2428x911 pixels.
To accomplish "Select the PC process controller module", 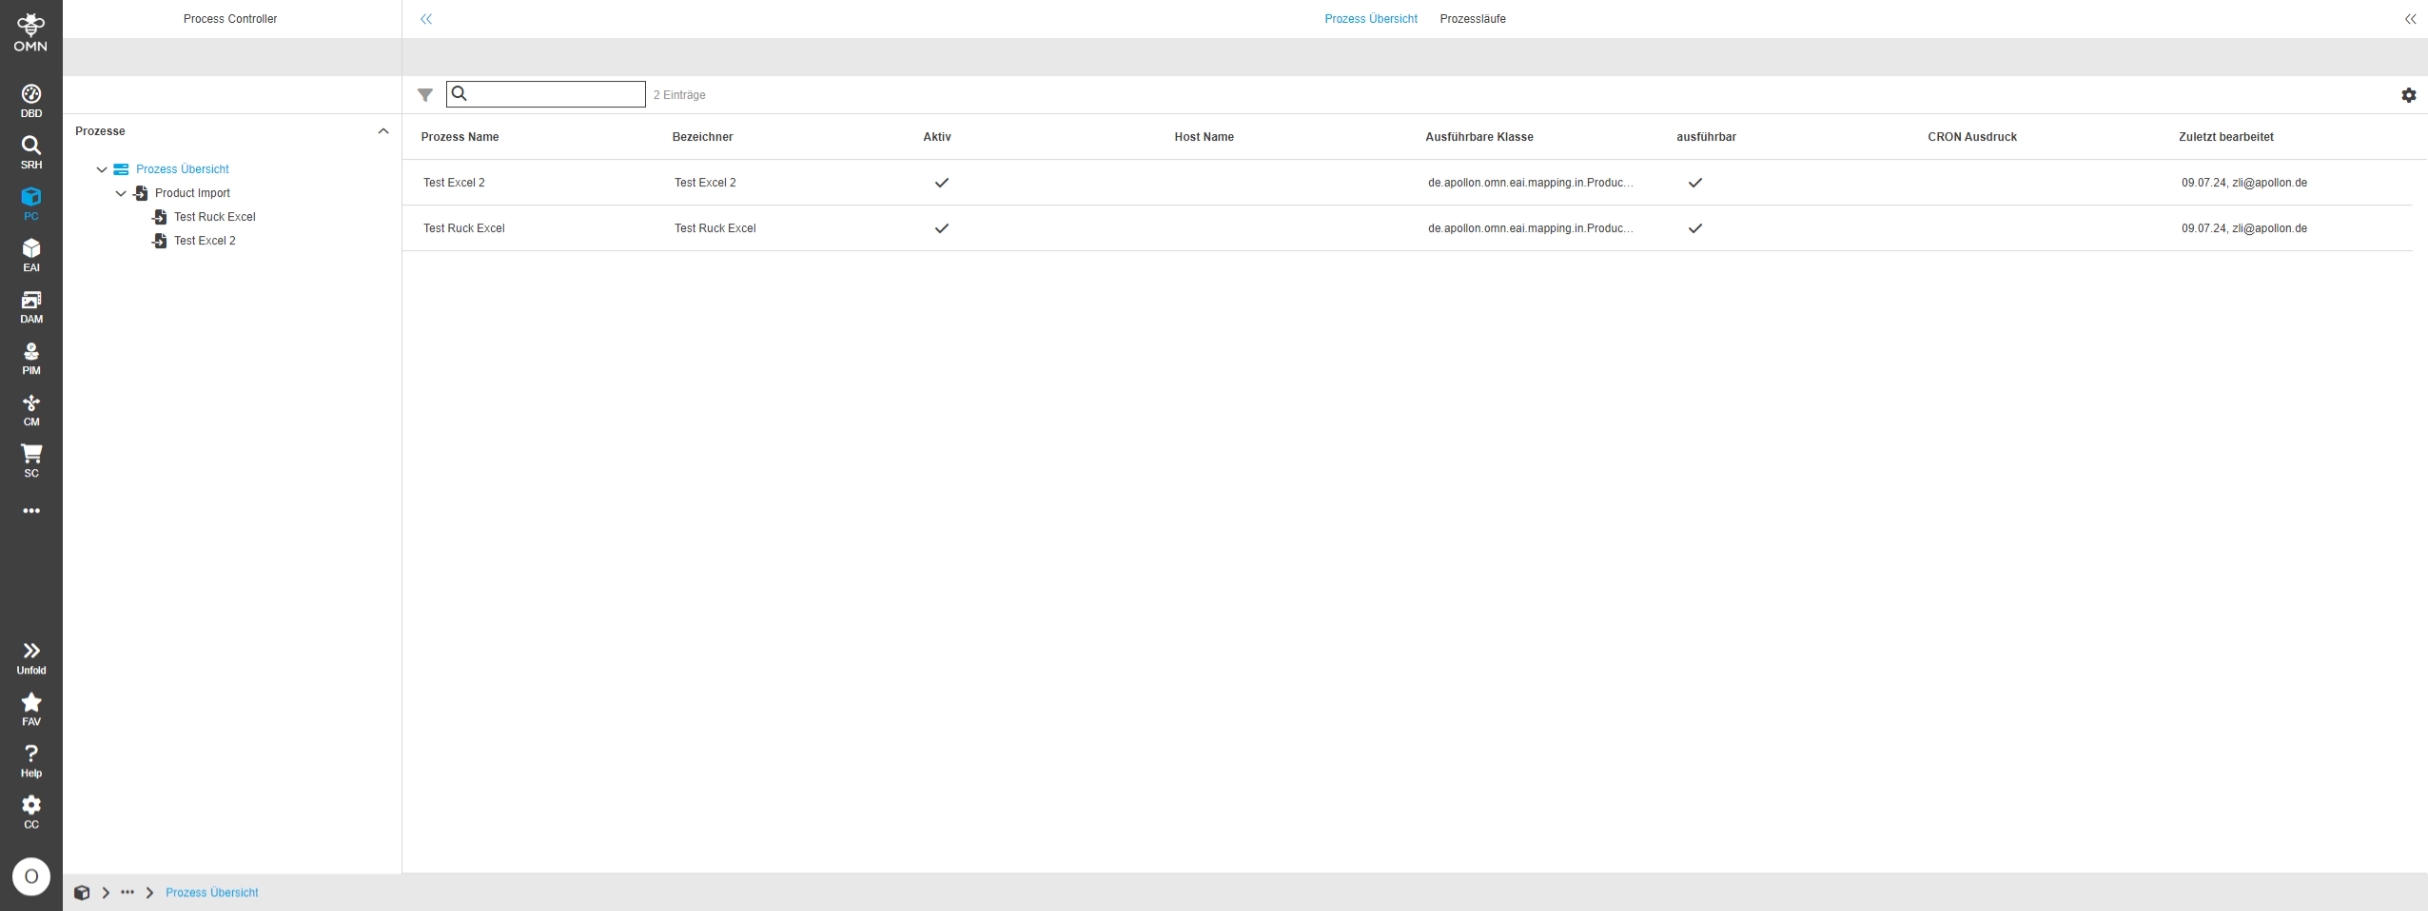I will click(31, 204).
